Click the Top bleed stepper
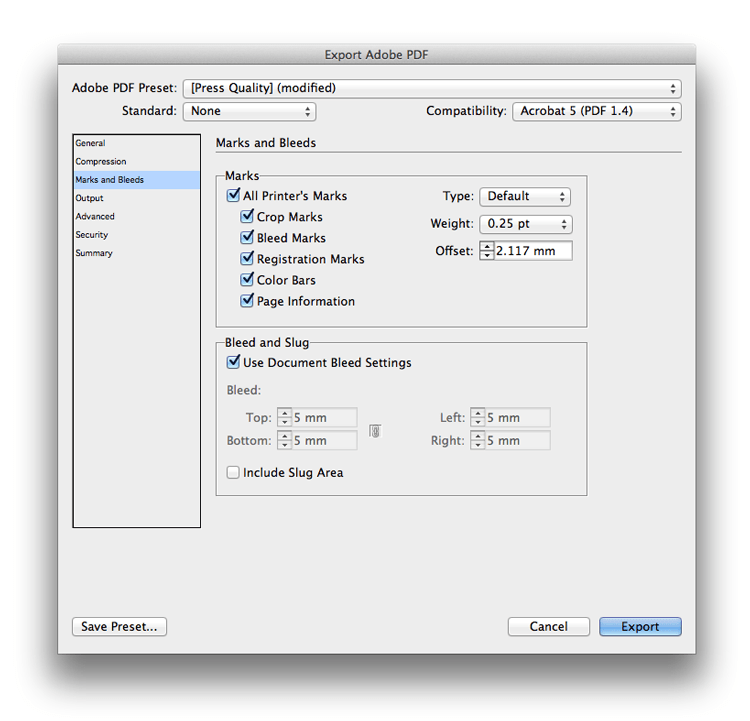The width and height of the screenshot is (750, 721). coord(285,417)
